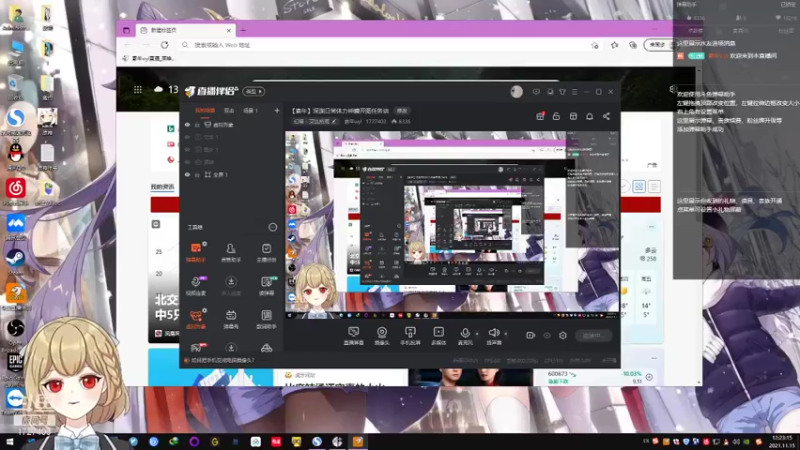The image size is (800, 450).
Task: Toggle lock on the 全屏 1 source
Action: [x=197, y=174]
